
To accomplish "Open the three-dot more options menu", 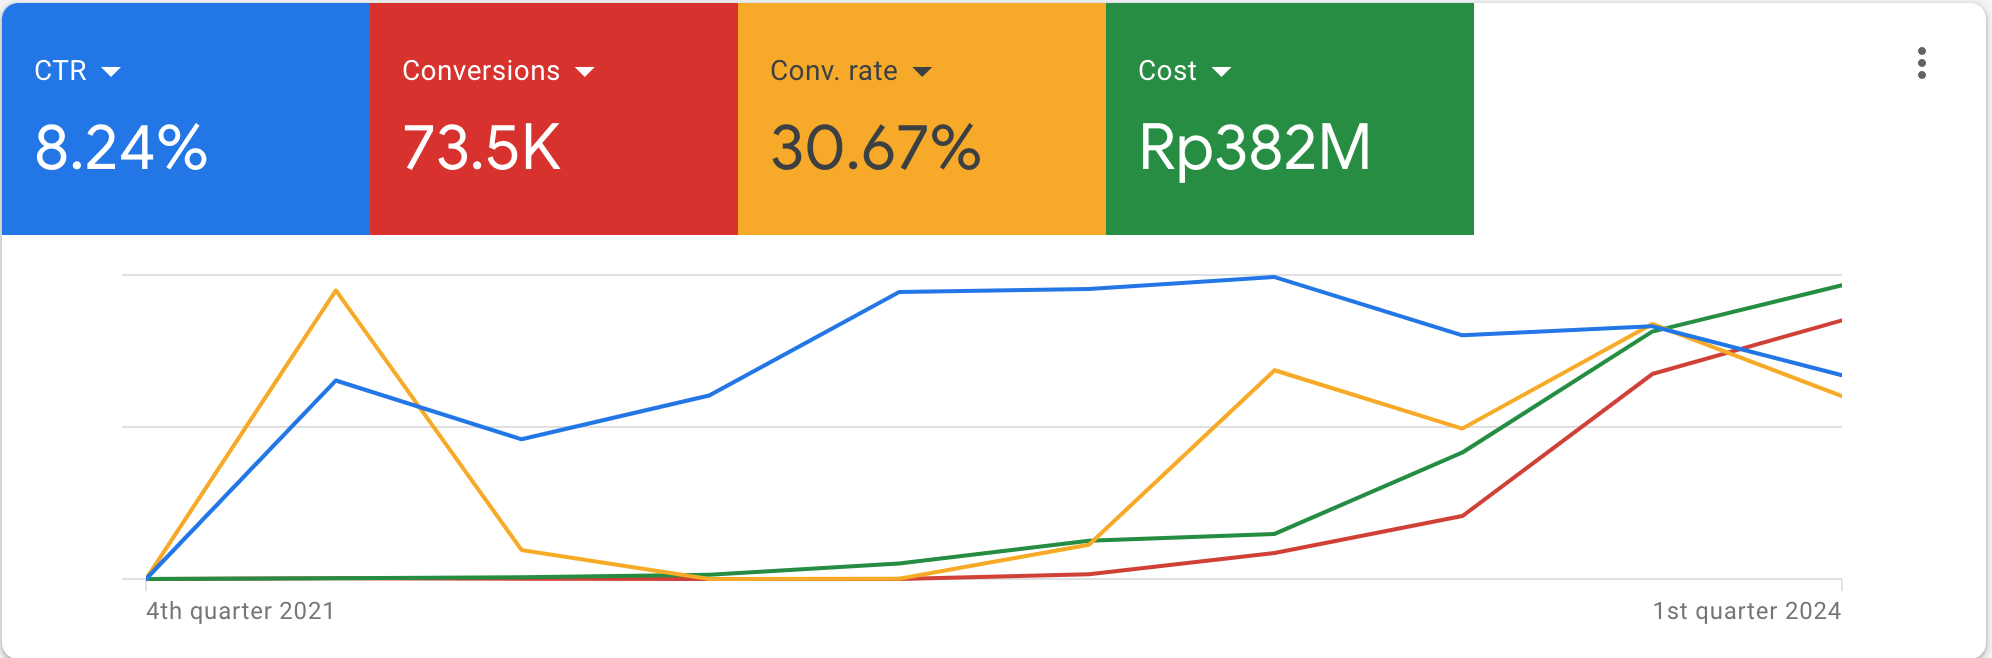I will tap(1921, 63).
